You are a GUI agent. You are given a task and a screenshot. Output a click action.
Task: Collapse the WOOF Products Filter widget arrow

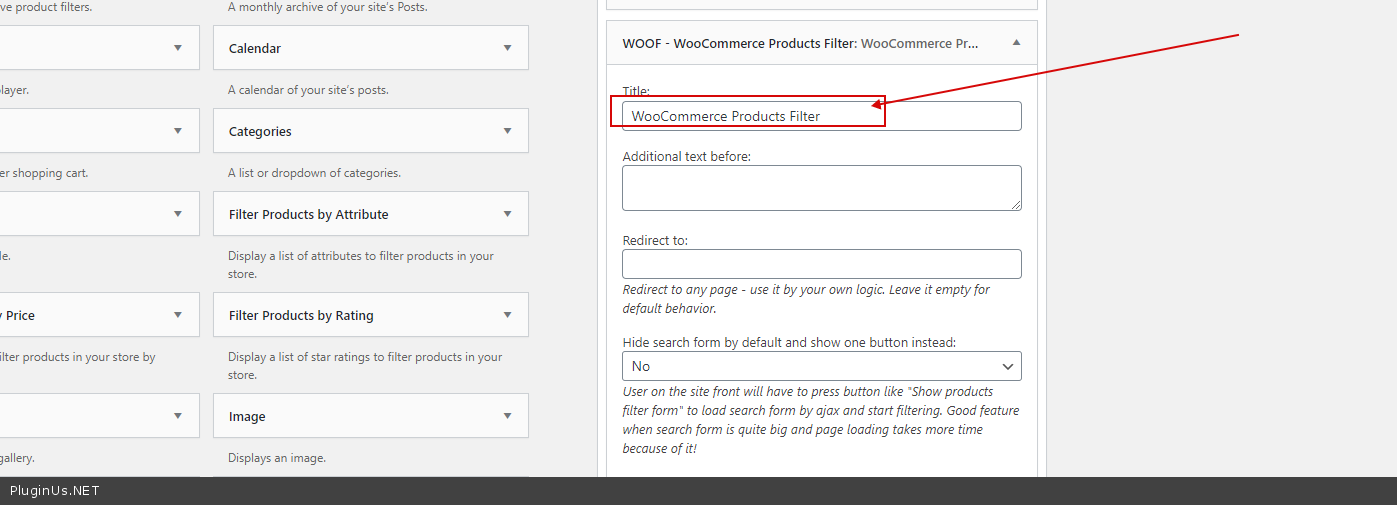tap(1016, 43)
